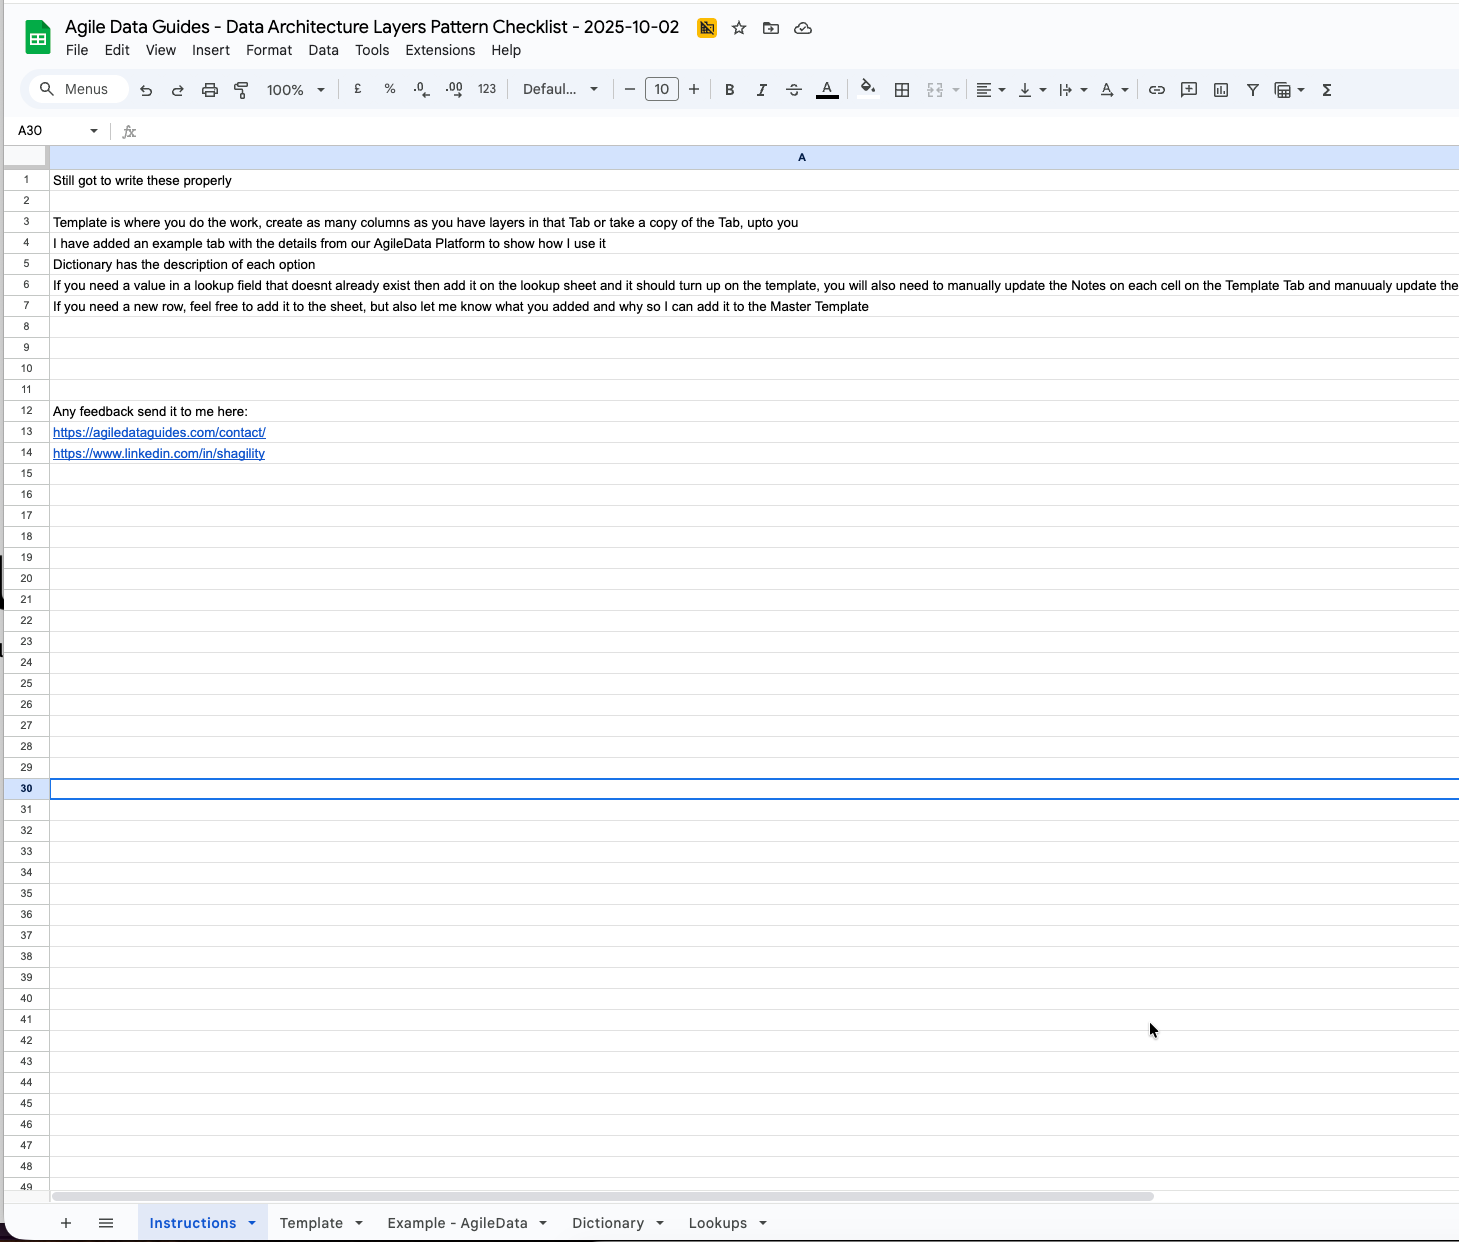Screen dimensions: 1459x1242
Task: Open the LinkedIn shagility link
Action: [159, 453]
